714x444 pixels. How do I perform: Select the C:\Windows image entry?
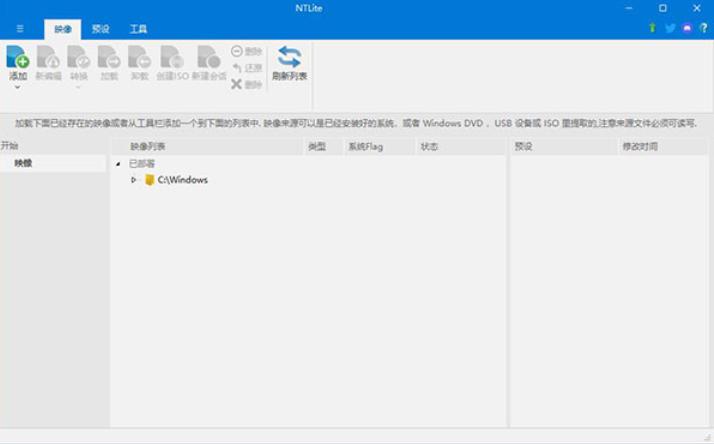[182, 180]
